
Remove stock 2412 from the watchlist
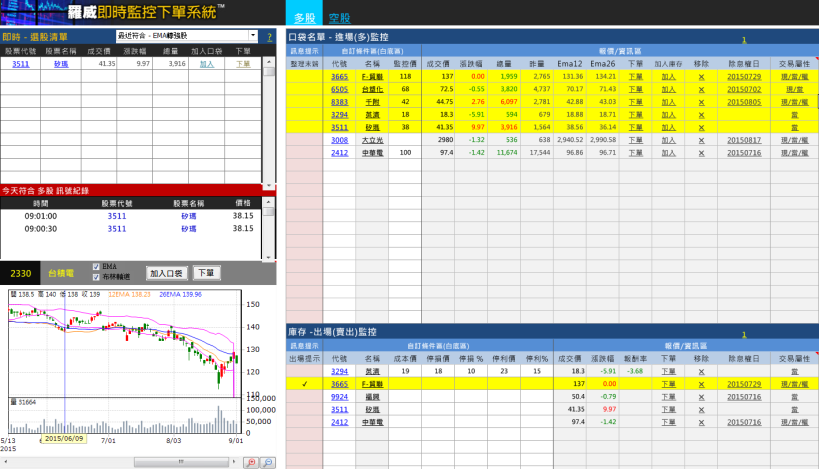pos(701,153)
